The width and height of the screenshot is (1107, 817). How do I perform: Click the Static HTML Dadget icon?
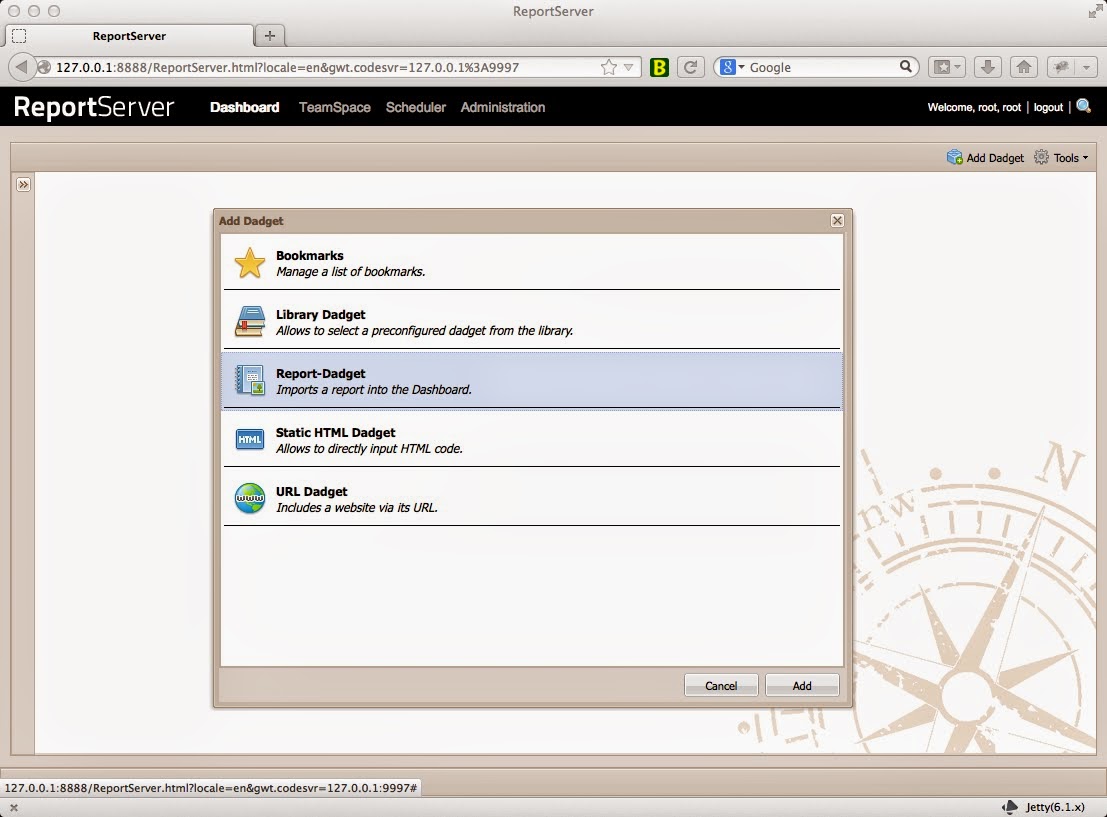pos(249,439)
